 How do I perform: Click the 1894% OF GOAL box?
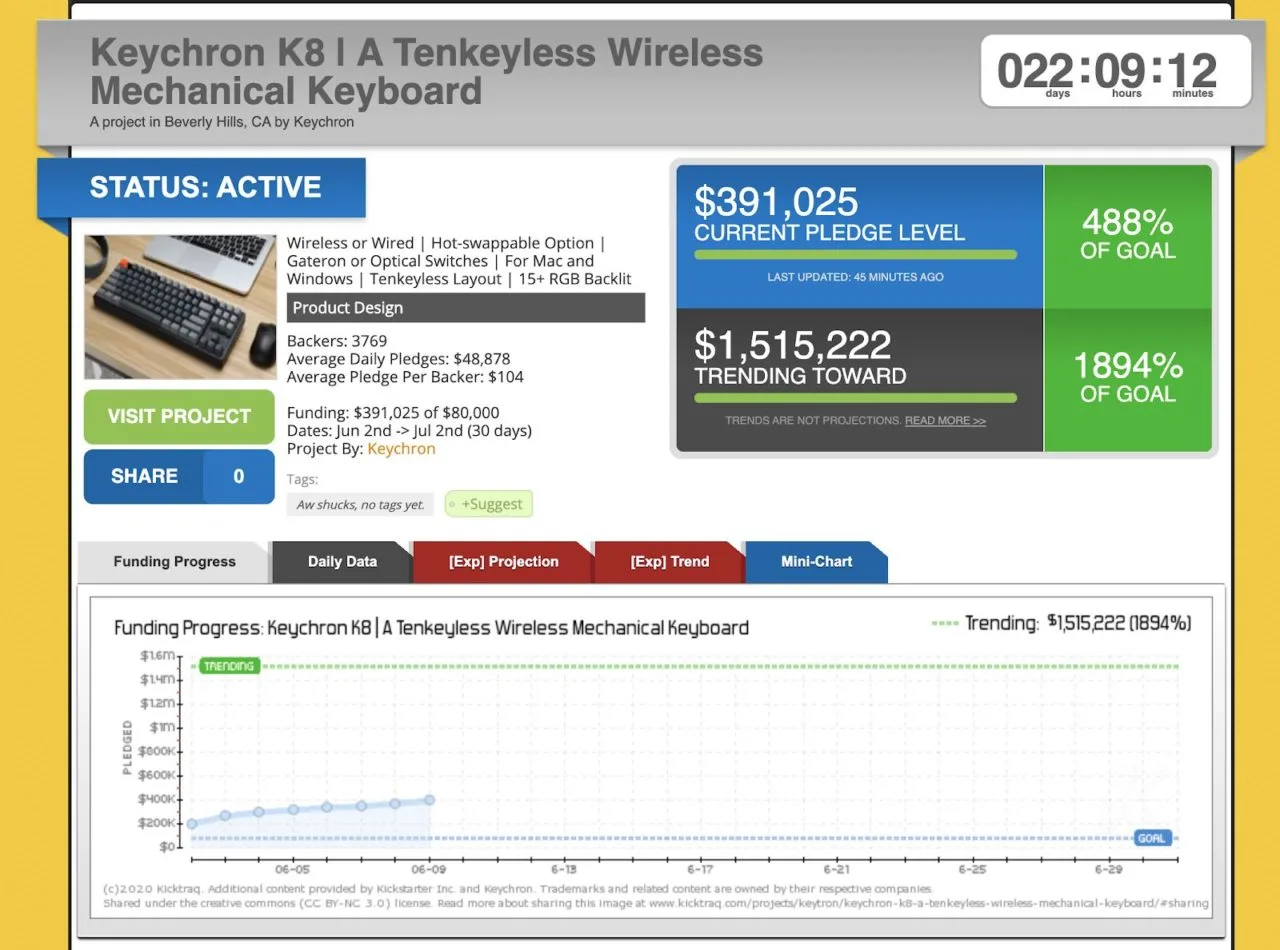point(1128,380)
